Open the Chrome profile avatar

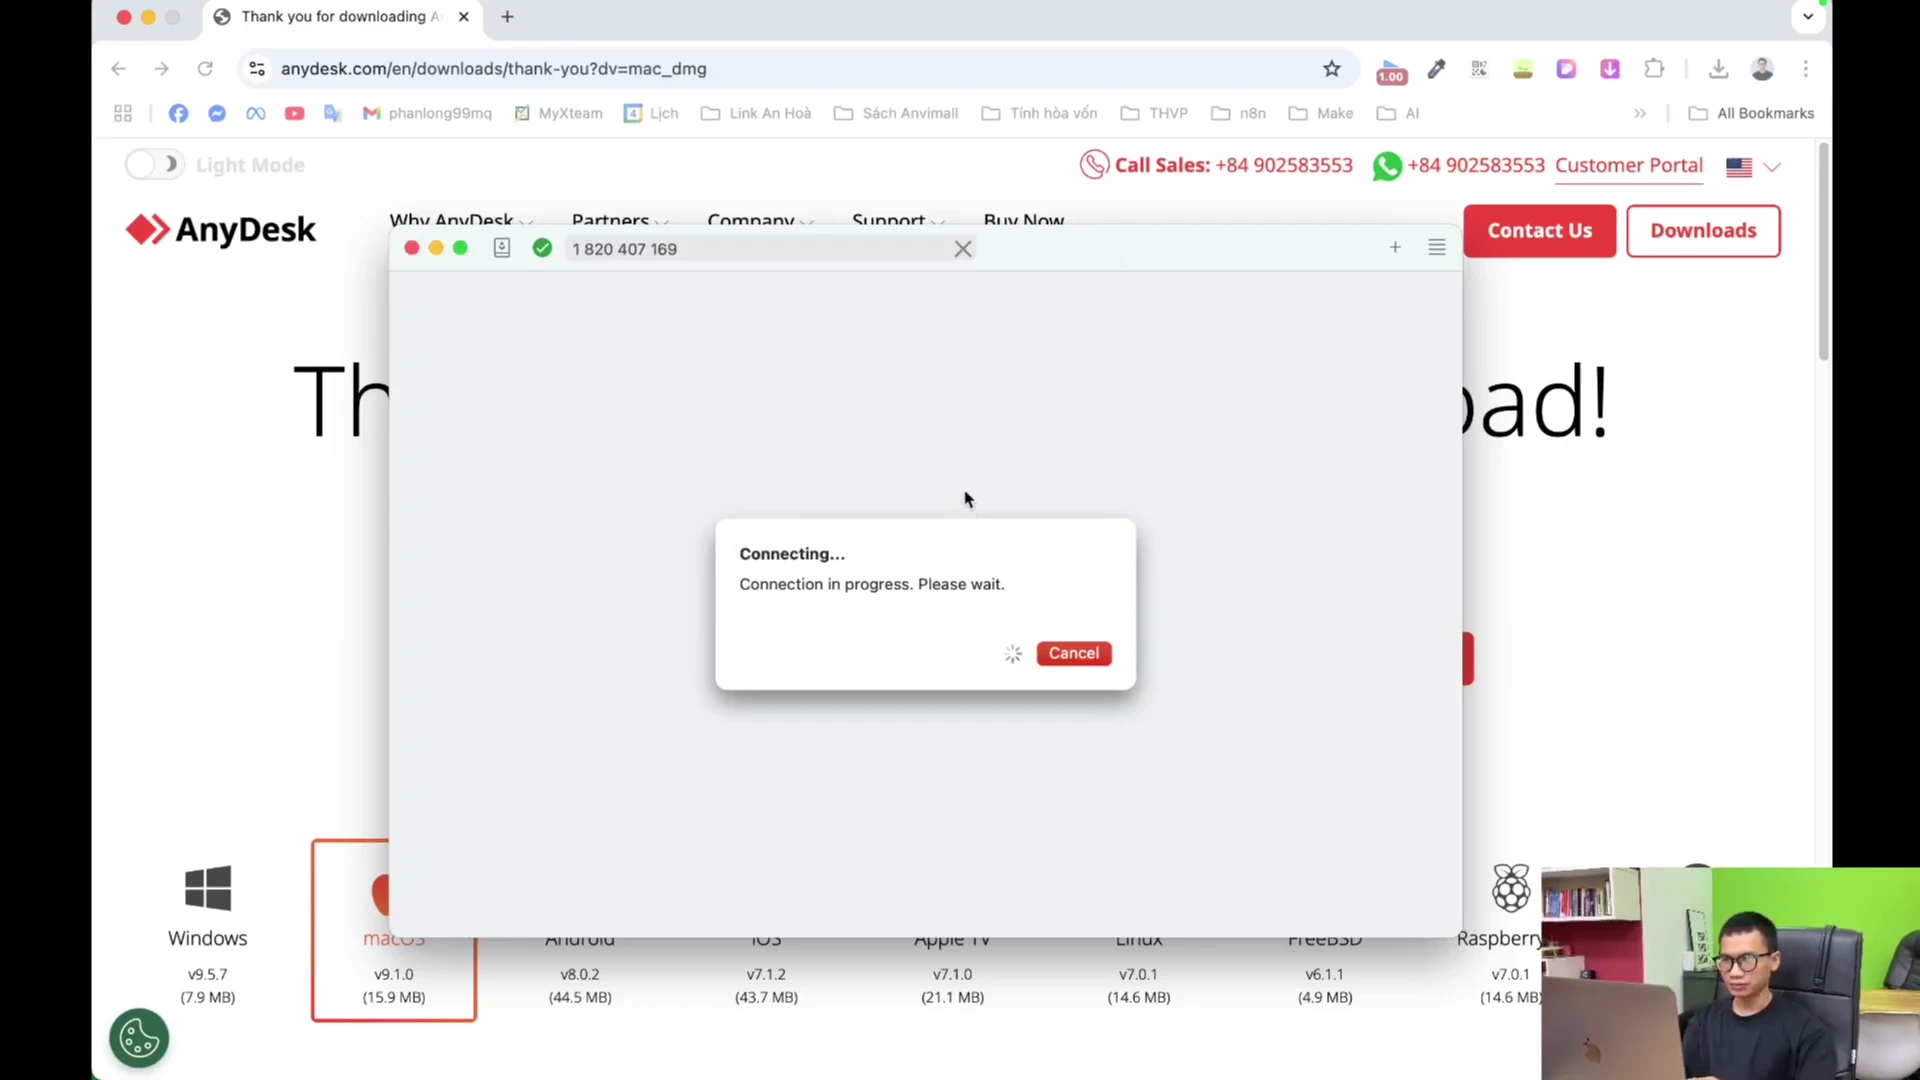(1762, 69)
